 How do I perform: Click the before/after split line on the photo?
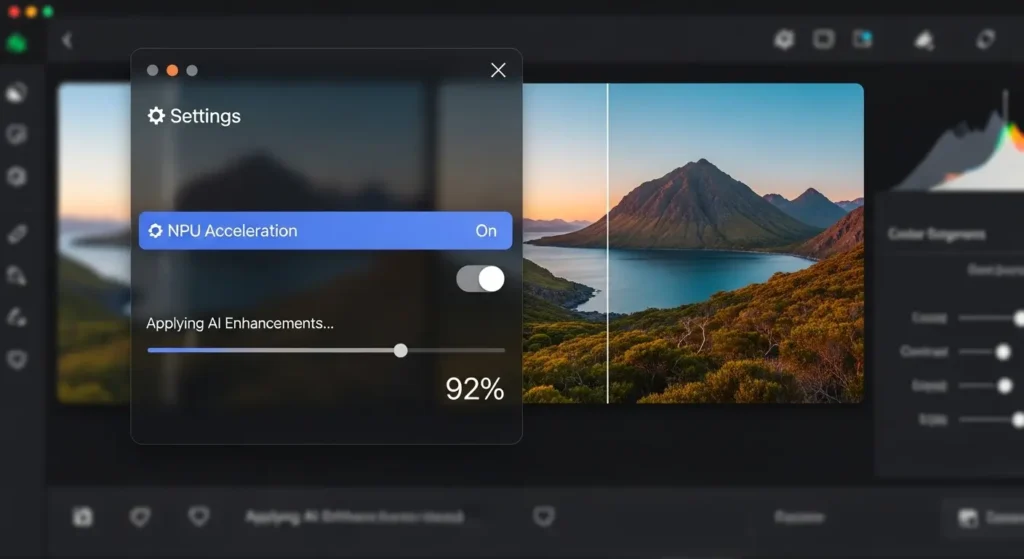(608, 243)
